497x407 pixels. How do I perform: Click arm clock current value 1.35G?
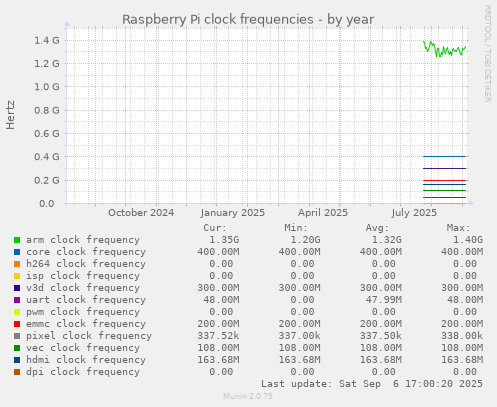[224, 240]
